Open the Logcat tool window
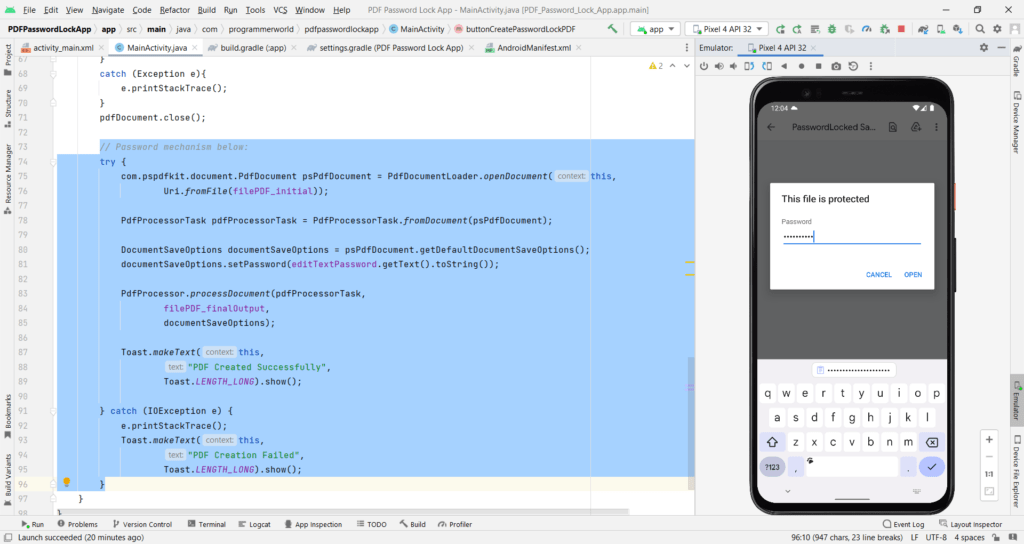The height and width of the screenshot is (544, 1024). click(255, 524)
